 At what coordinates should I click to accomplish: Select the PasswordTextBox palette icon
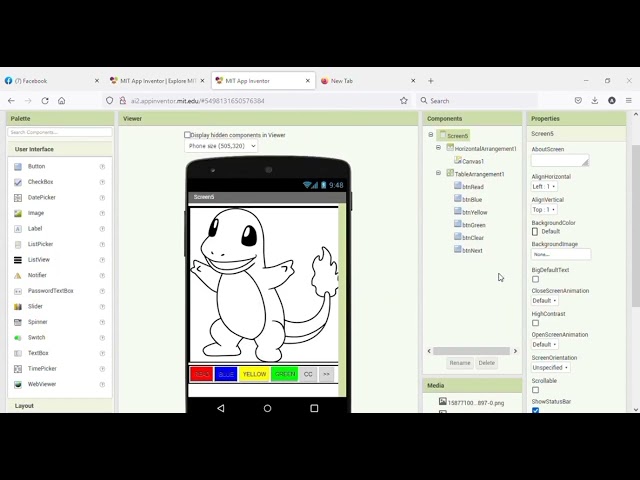tap(18, 291)
